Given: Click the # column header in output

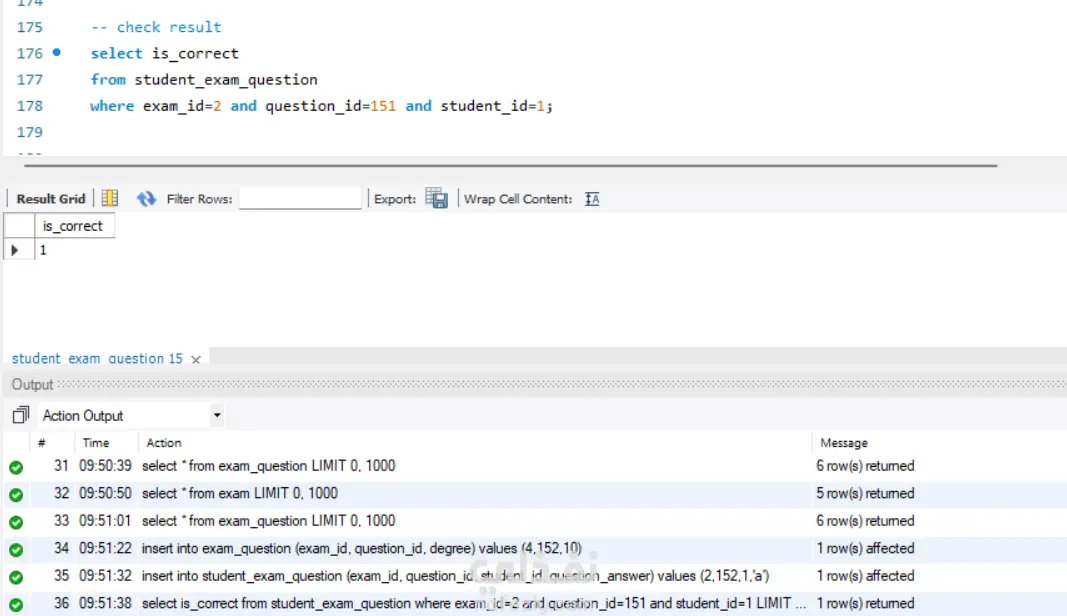Looking at the screenshot, I should (x=42, y=442).
